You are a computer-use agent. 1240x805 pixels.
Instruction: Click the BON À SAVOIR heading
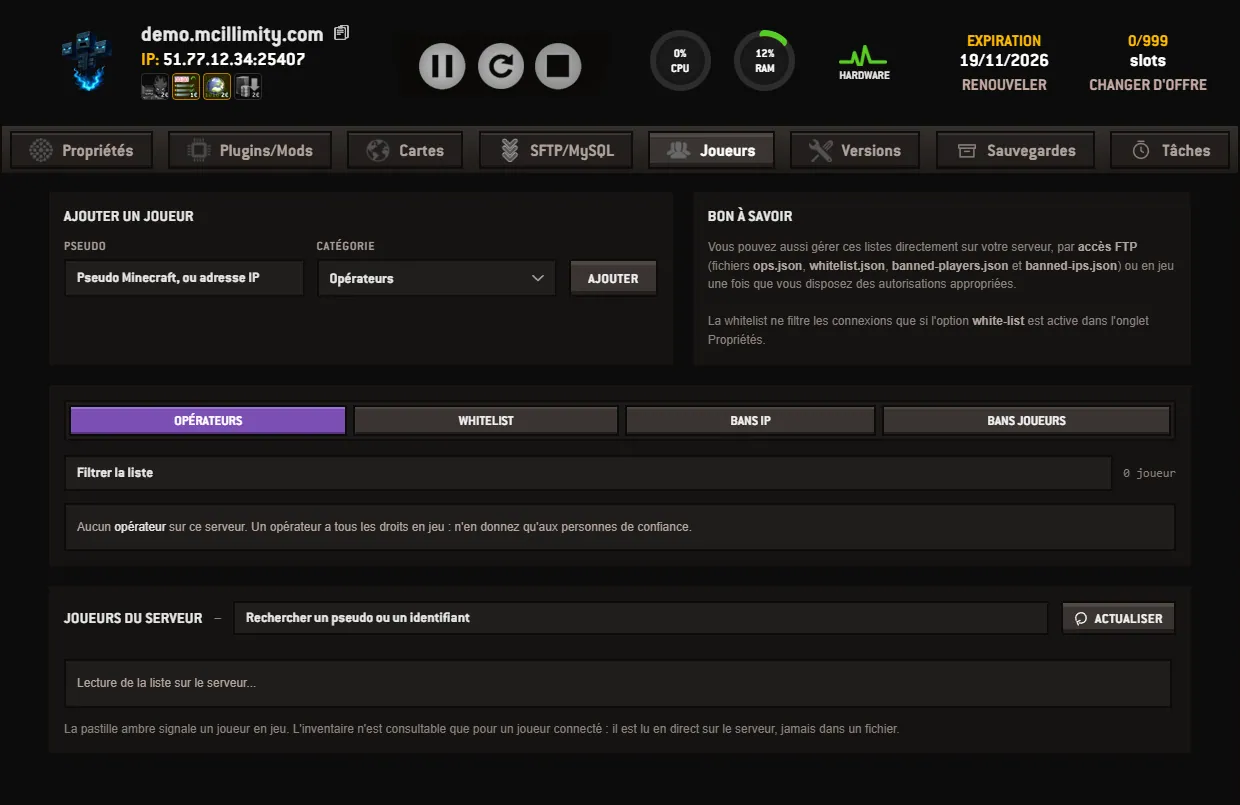tap(750, 216)
